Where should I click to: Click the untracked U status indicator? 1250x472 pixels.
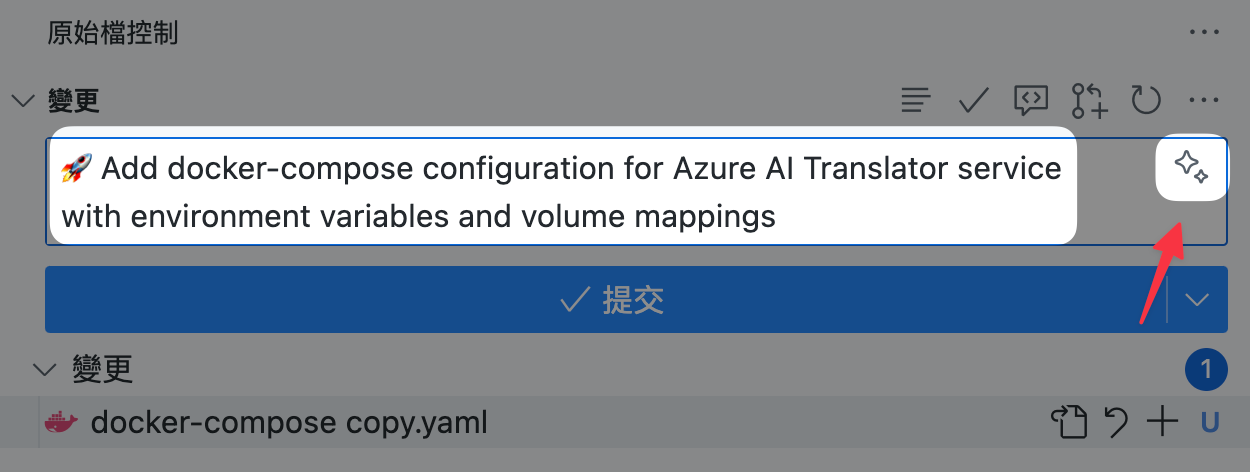point(1210,423)
